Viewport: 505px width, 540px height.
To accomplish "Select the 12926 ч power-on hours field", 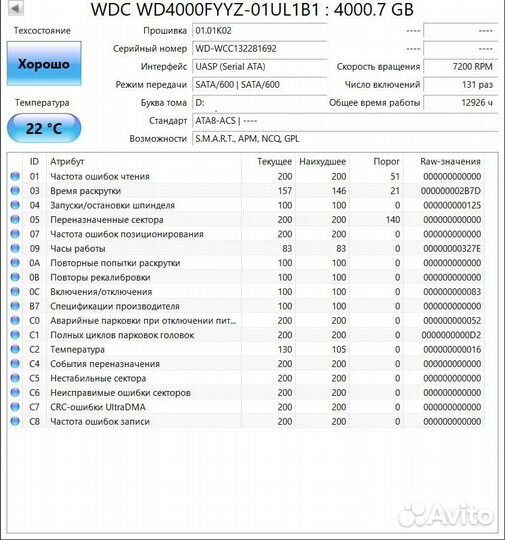I will (460, 103).
